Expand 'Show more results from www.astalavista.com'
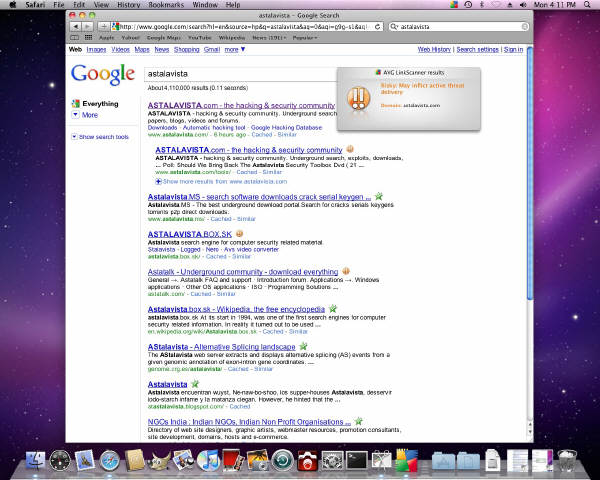 pyautogui.click(x=221, y=181)
